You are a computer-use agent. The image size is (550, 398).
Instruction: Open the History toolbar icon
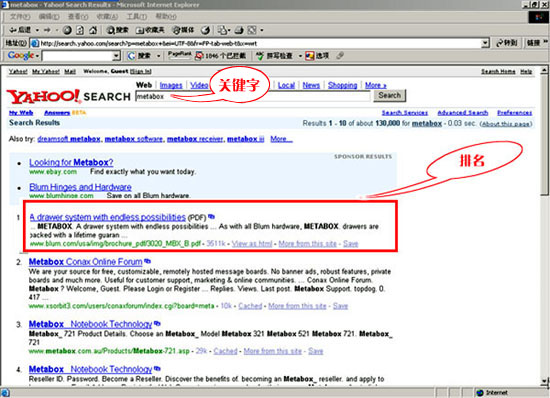point(206,30)
